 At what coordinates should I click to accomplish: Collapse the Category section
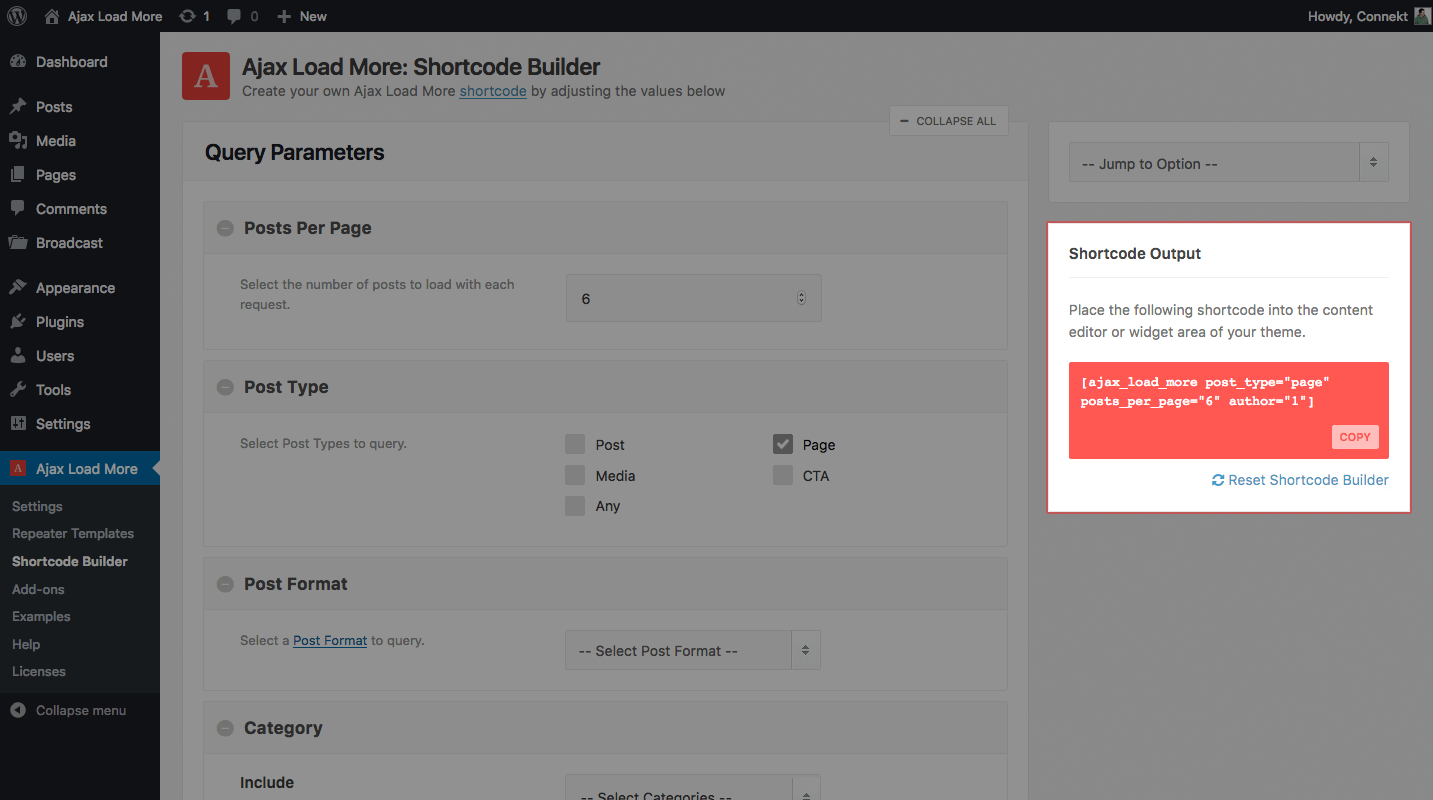(225, 728)
